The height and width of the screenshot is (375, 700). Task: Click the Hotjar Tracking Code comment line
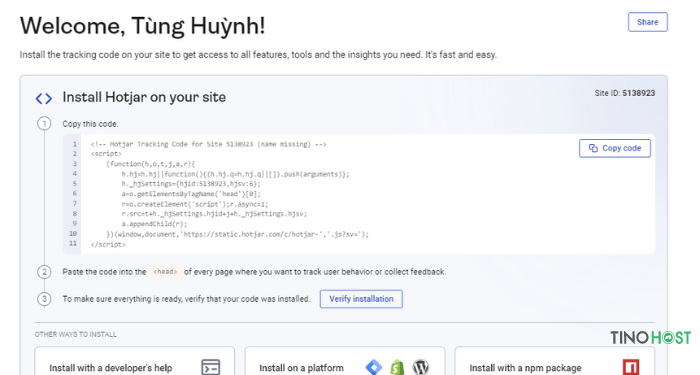pos(208,144)
